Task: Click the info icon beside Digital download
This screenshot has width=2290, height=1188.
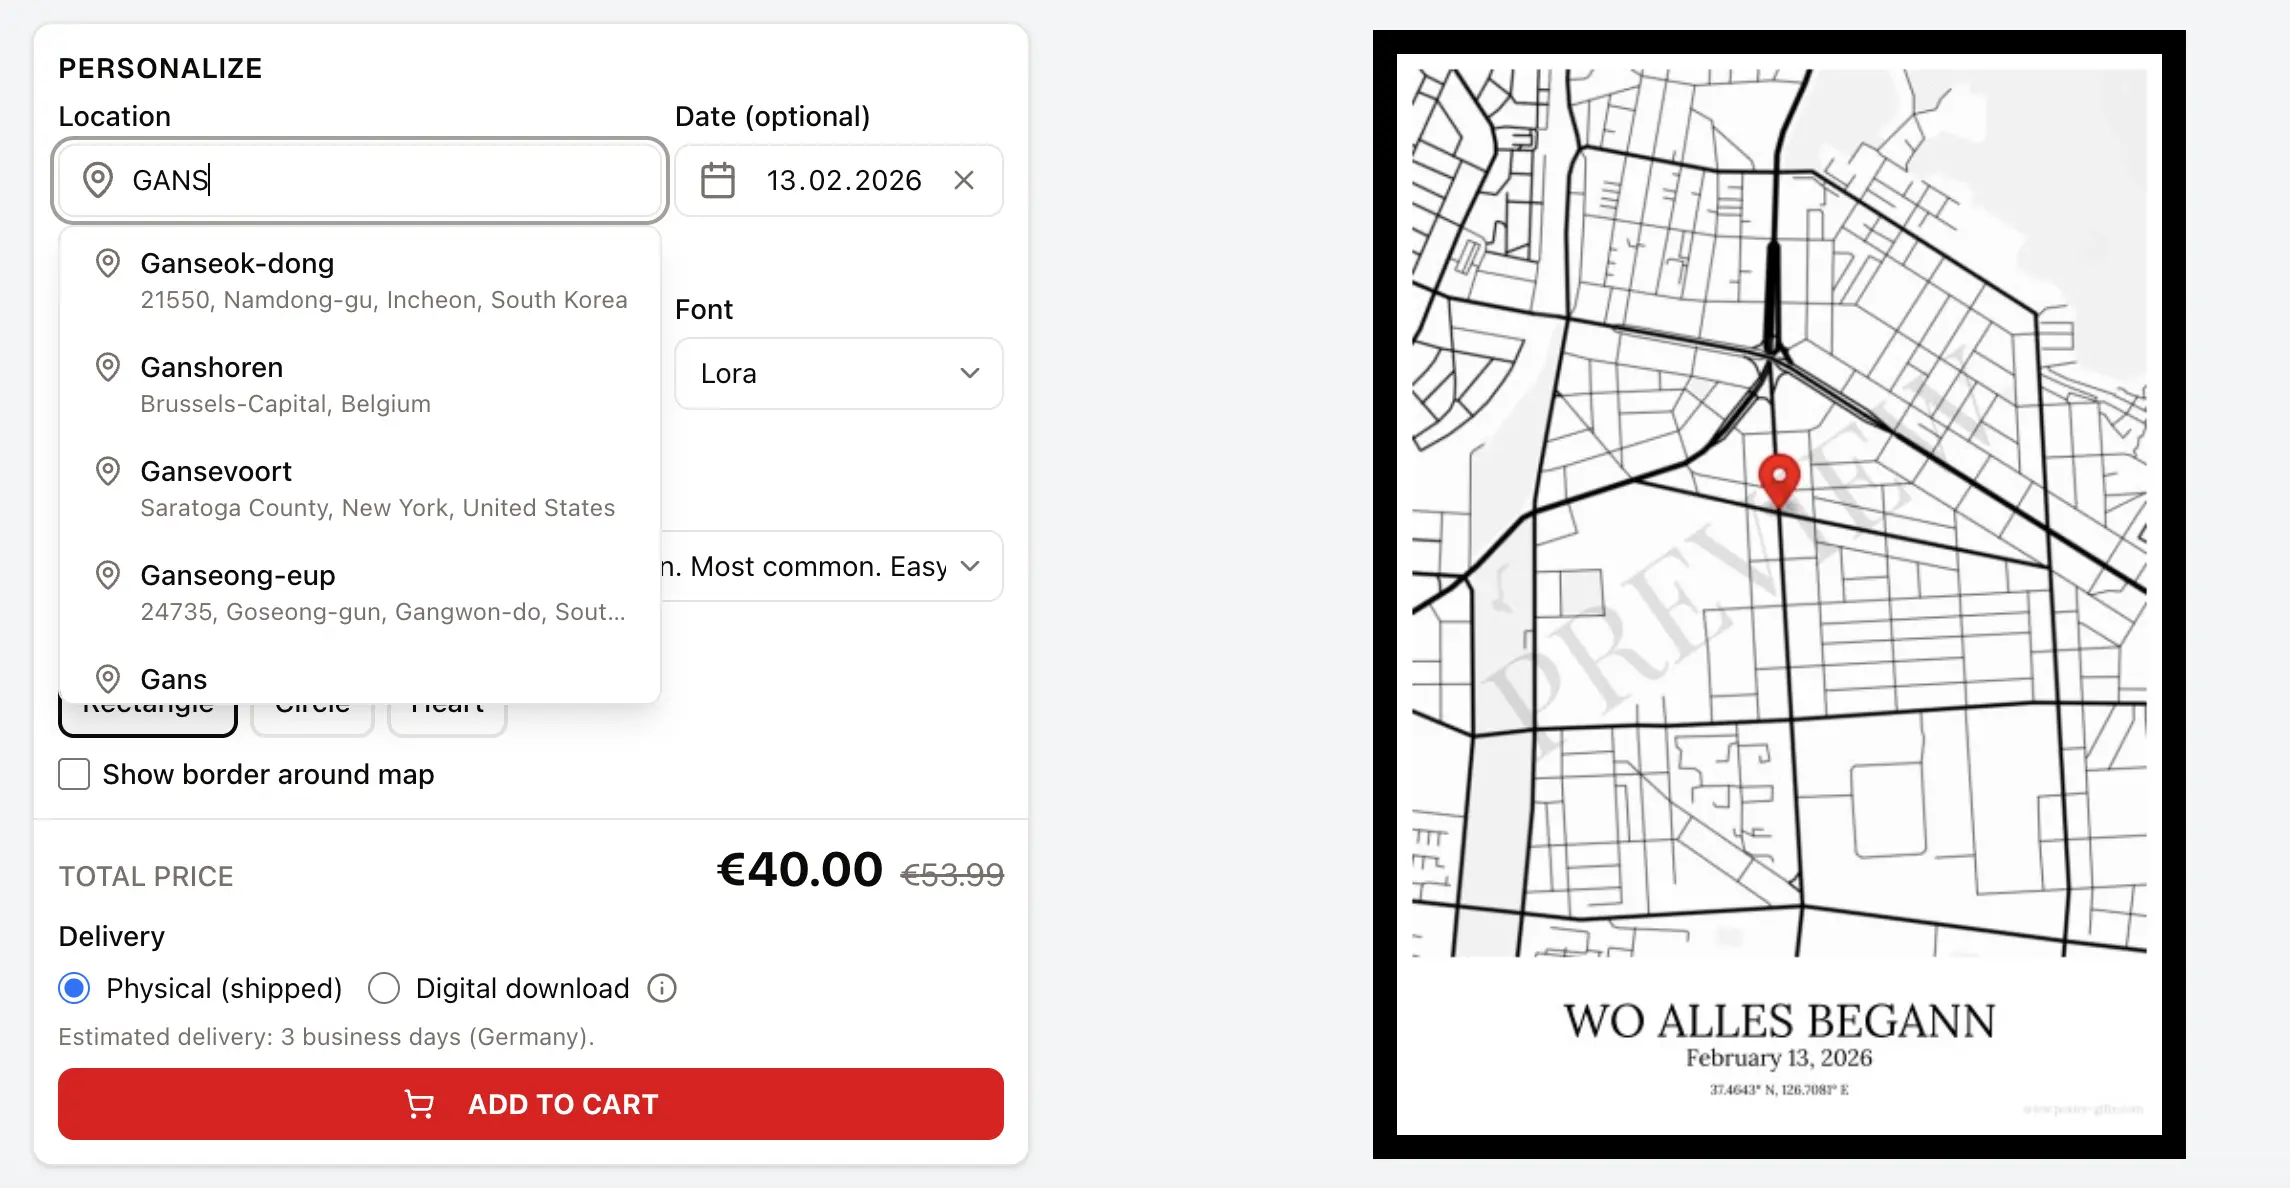Action: pyautogui.click(x=662, y=988)
